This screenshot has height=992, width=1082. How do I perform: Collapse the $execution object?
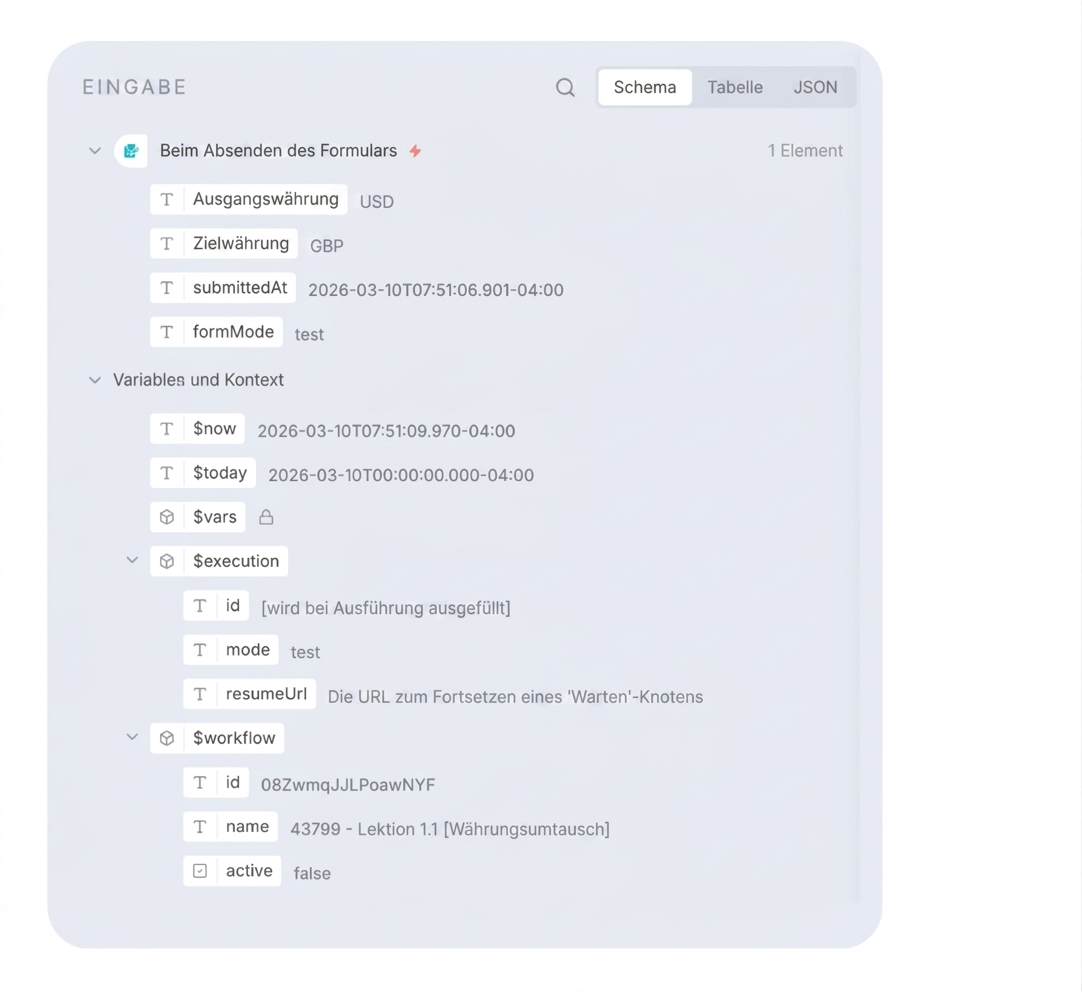pyautogui.click(x=132, y=560)
